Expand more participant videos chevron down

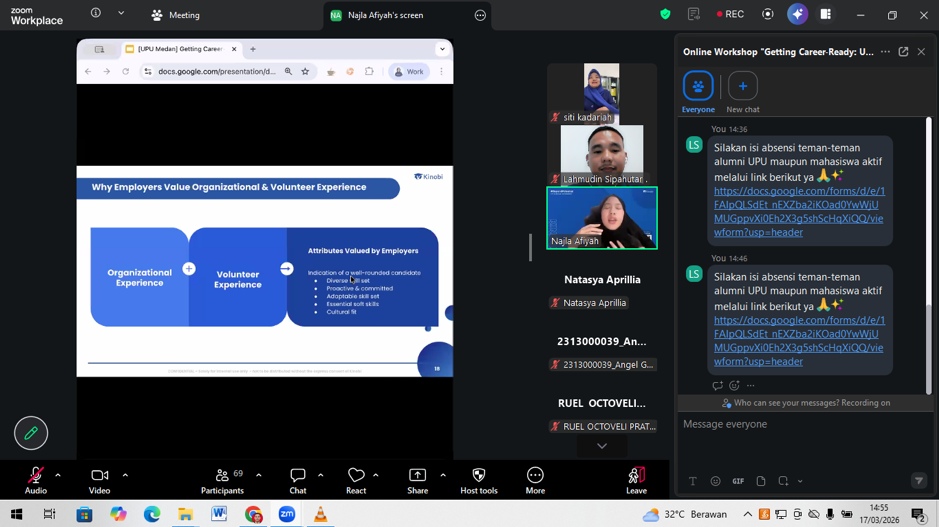[x=602, y=446]
